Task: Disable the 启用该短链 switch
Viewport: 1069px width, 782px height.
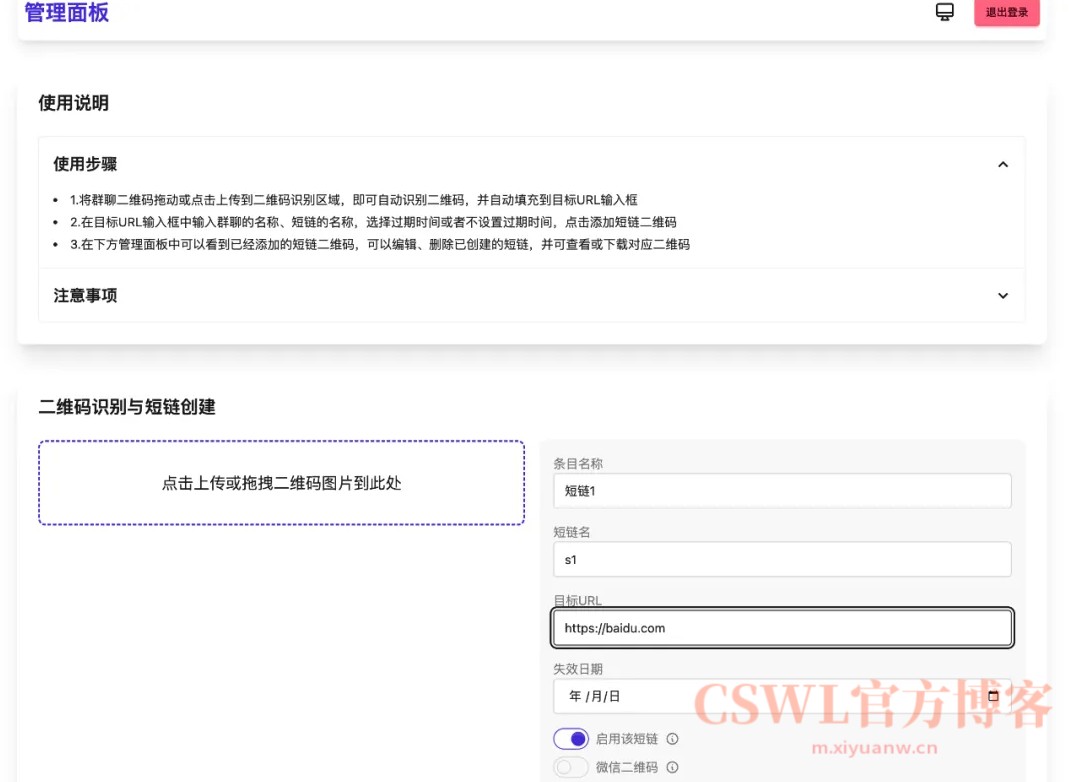Action: pyautogui.click(x=571, y=739)
